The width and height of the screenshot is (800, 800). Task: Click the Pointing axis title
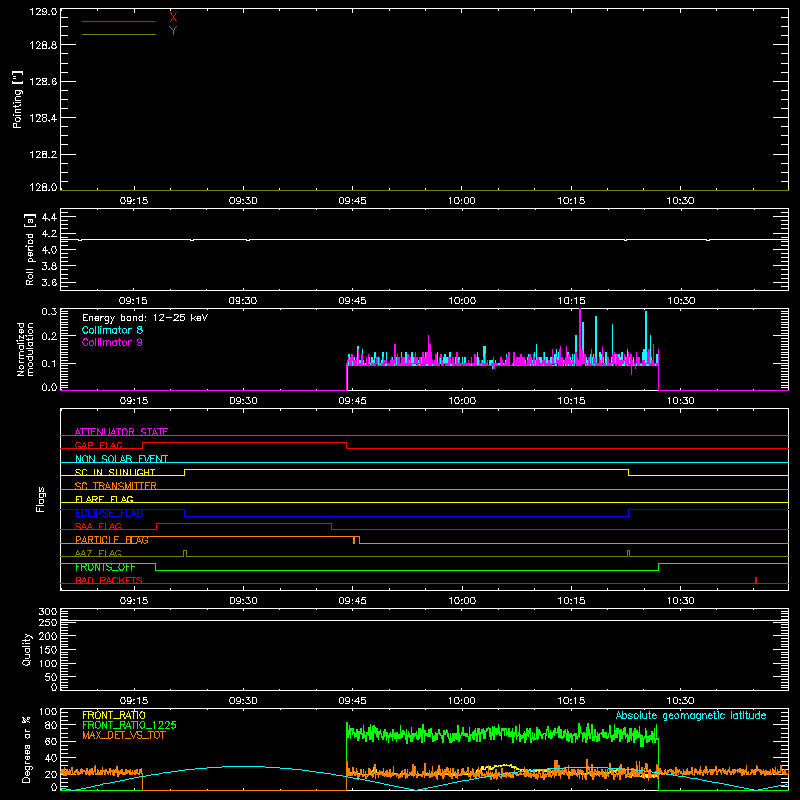17,99
